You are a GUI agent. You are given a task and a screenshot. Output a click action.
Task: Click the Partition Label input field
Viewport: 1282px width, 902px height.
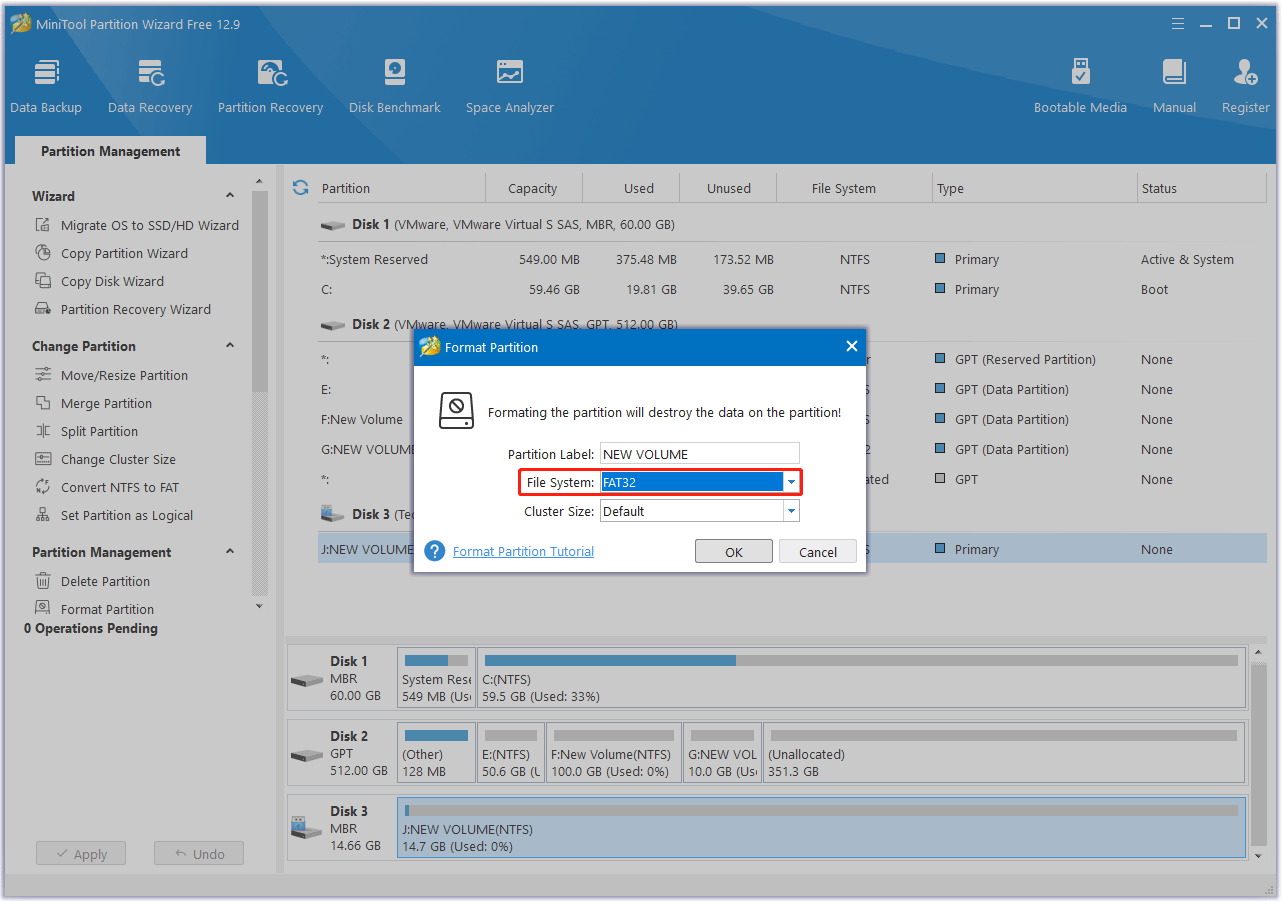700,454
